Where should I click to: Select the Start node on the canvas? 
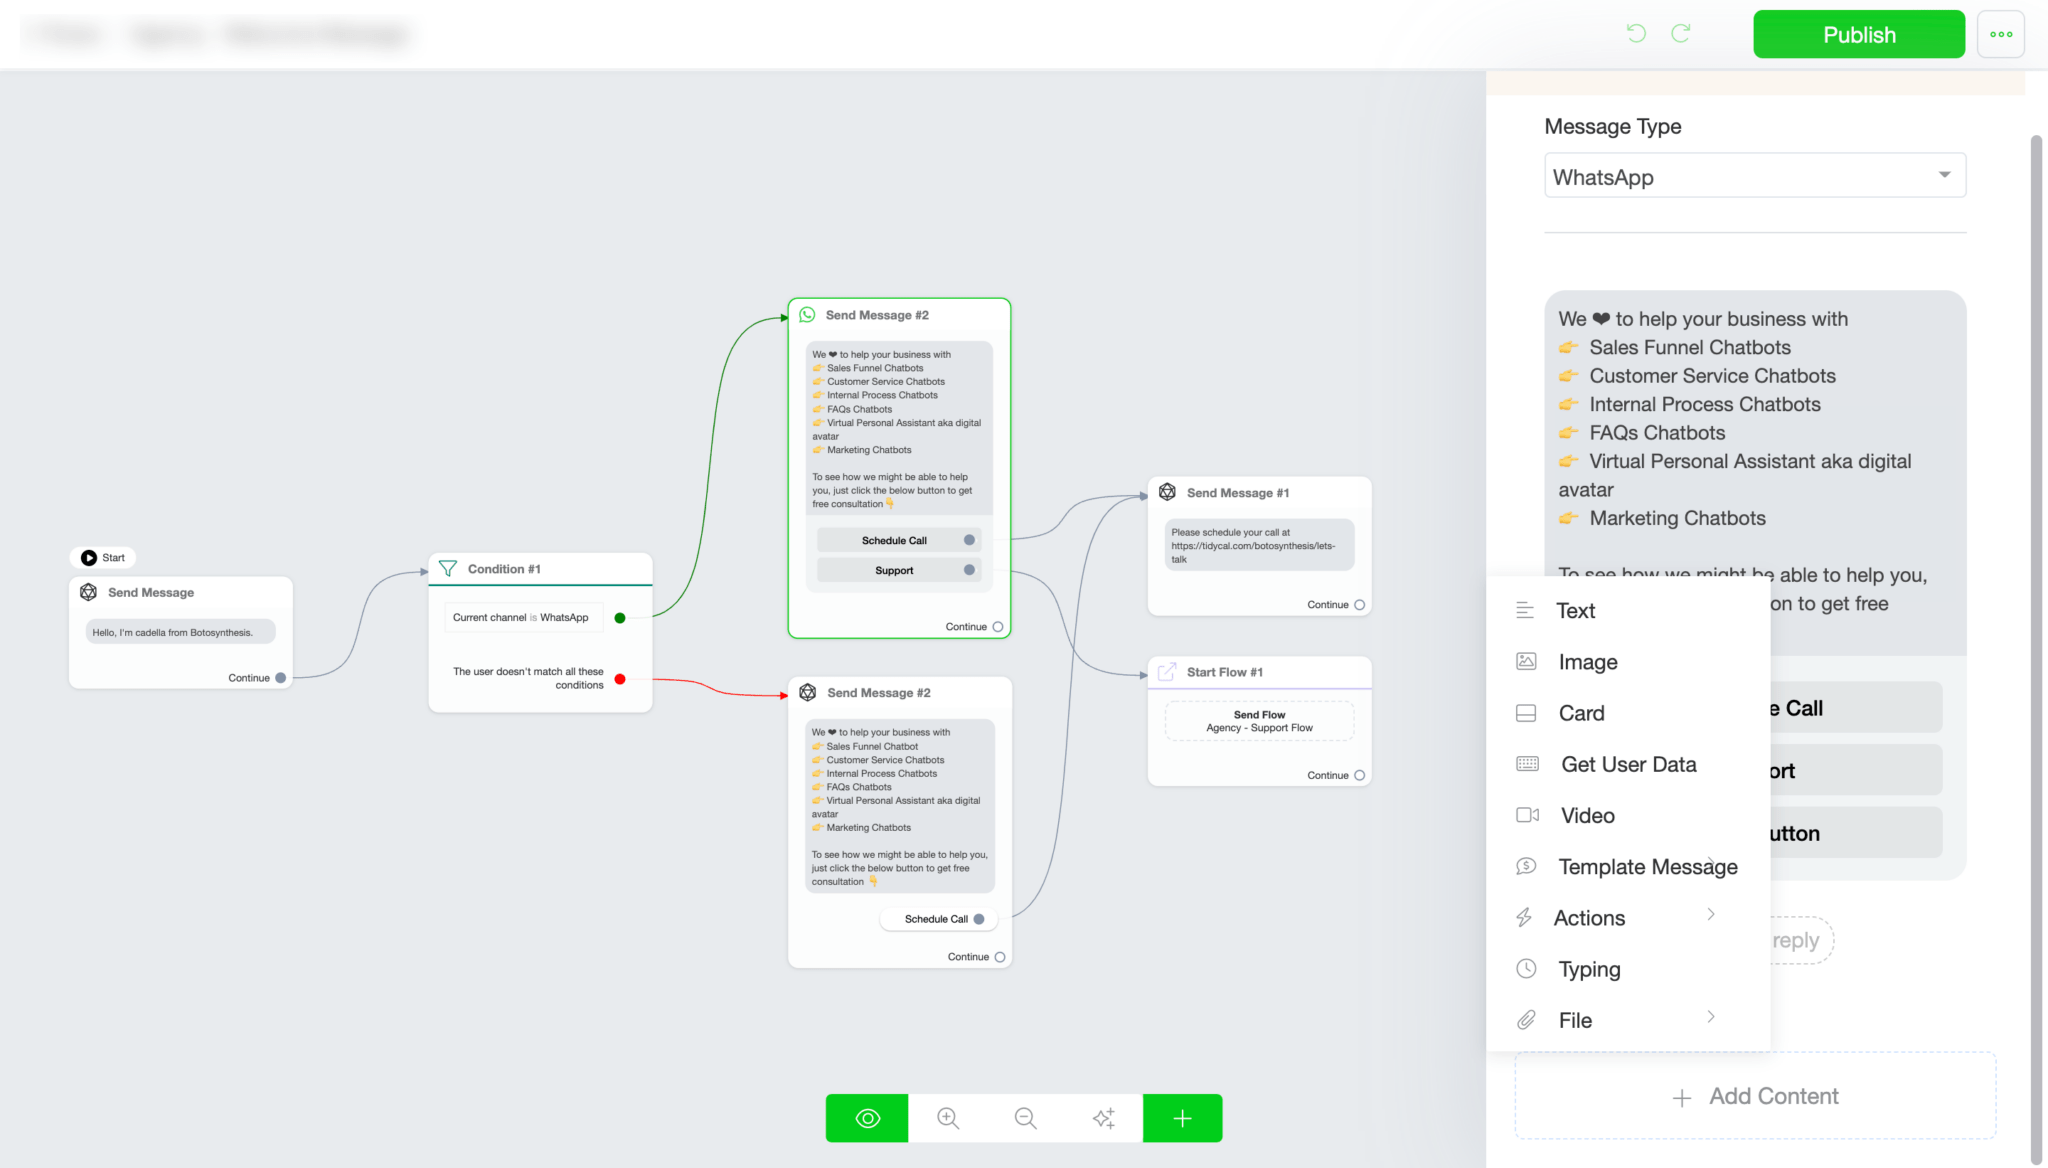click(103, 557)
